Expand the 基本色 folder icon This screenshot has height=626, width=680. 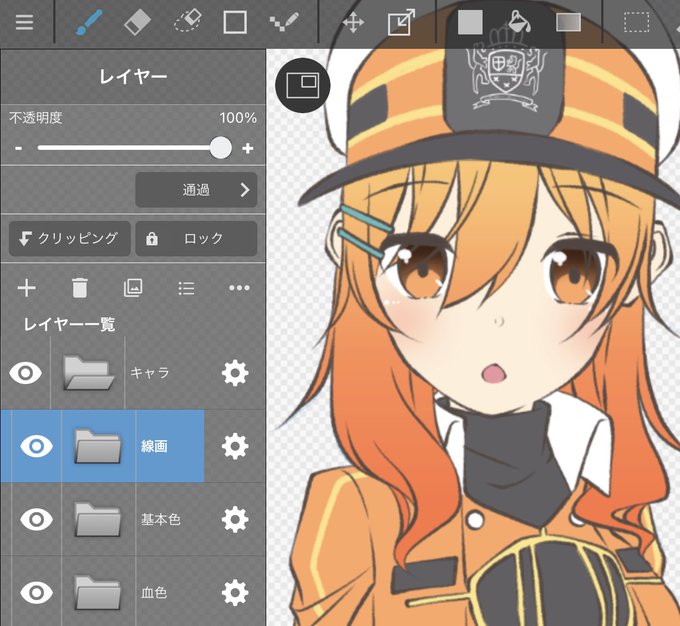click(98, 520)
